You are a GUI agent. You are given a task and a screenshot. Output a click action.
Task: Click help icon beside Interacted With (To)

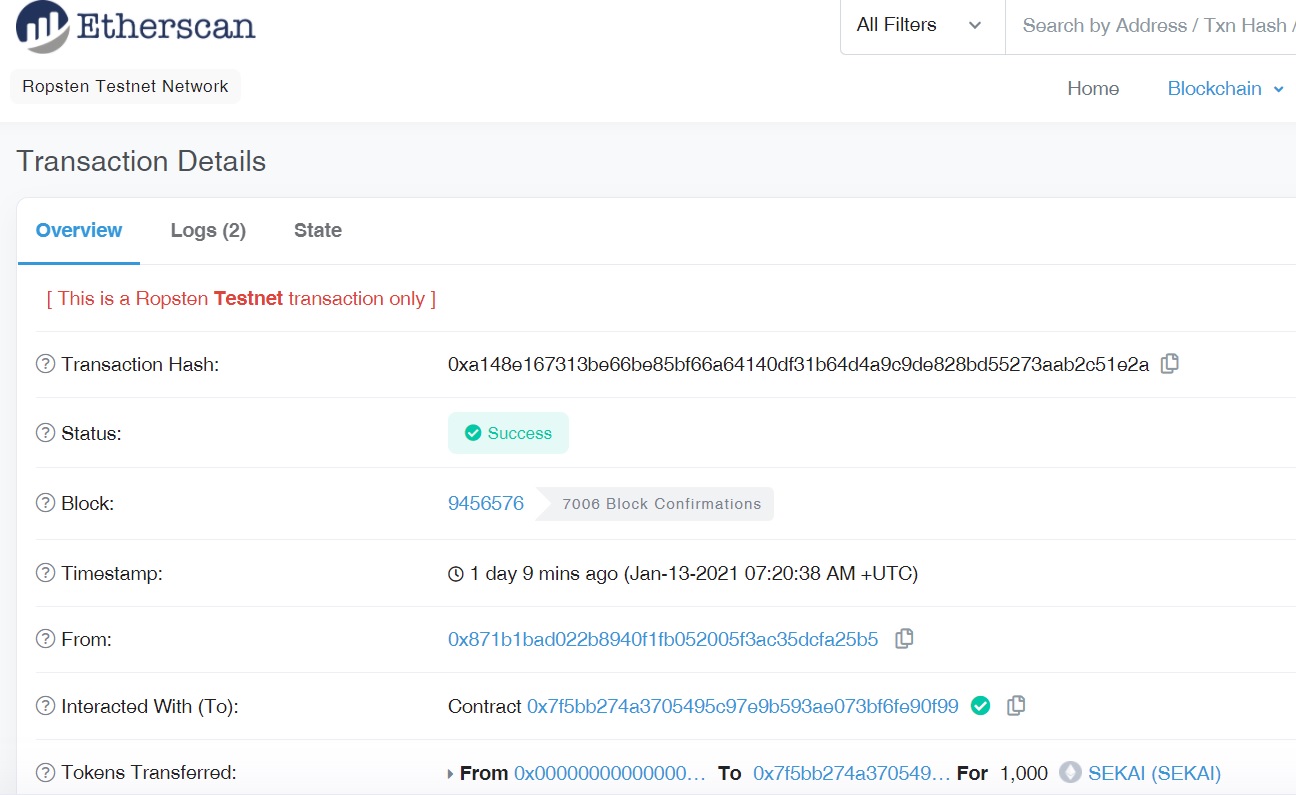point(45,706)
